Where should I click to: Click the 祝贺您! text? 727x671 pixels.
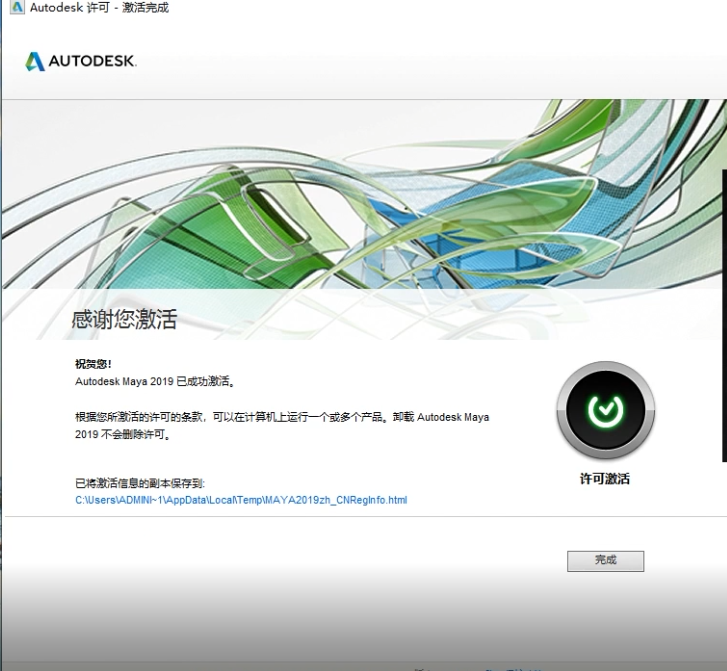pyautogui.click(x=93, y=364)
